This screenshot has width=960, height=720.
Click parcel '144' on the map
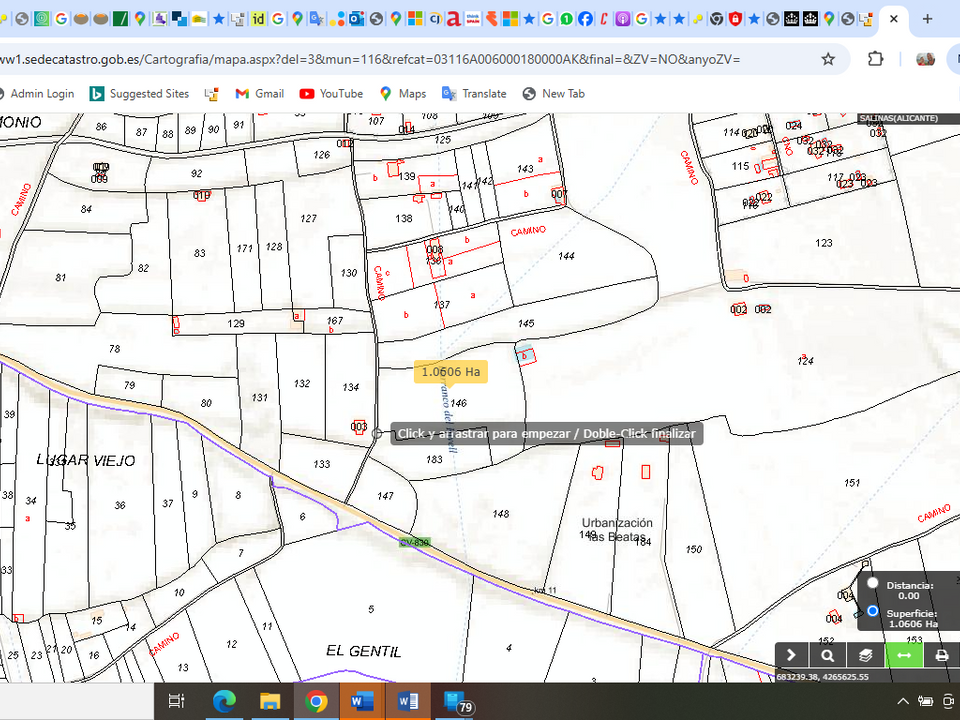(x=566, y=256)
